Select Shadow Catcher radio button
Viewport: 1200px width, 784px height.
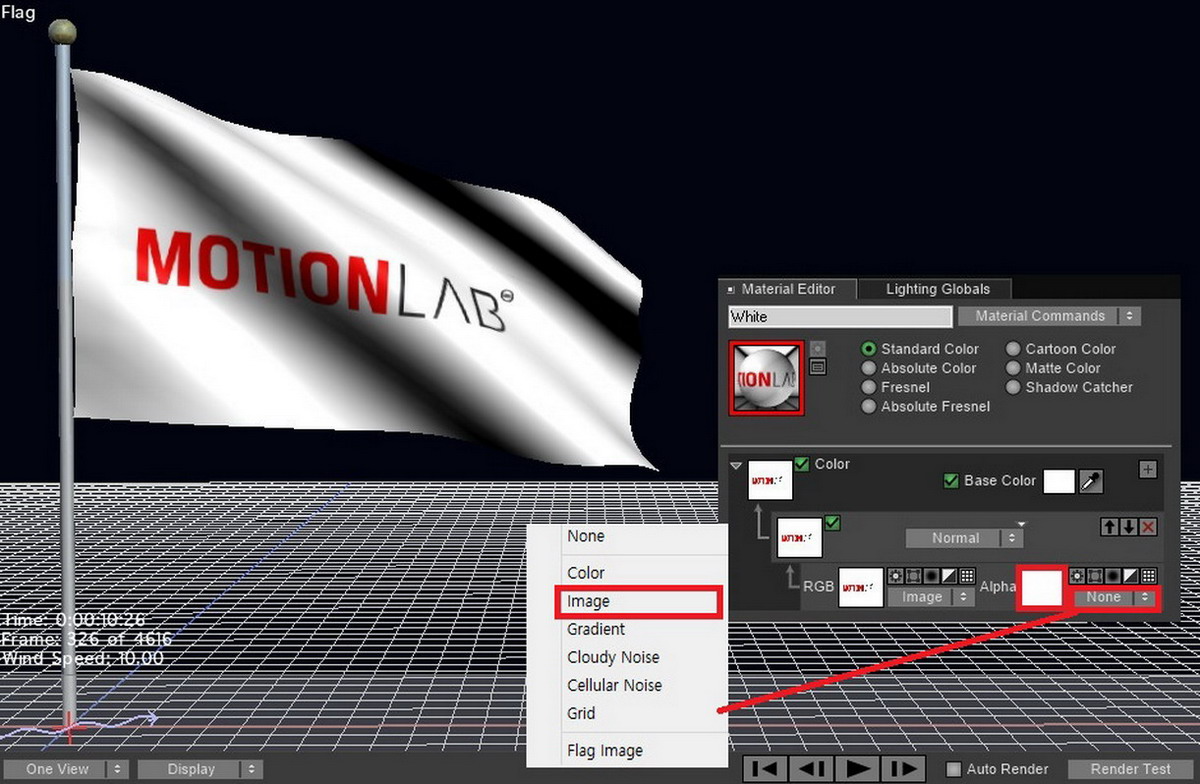pos(1013,387)
